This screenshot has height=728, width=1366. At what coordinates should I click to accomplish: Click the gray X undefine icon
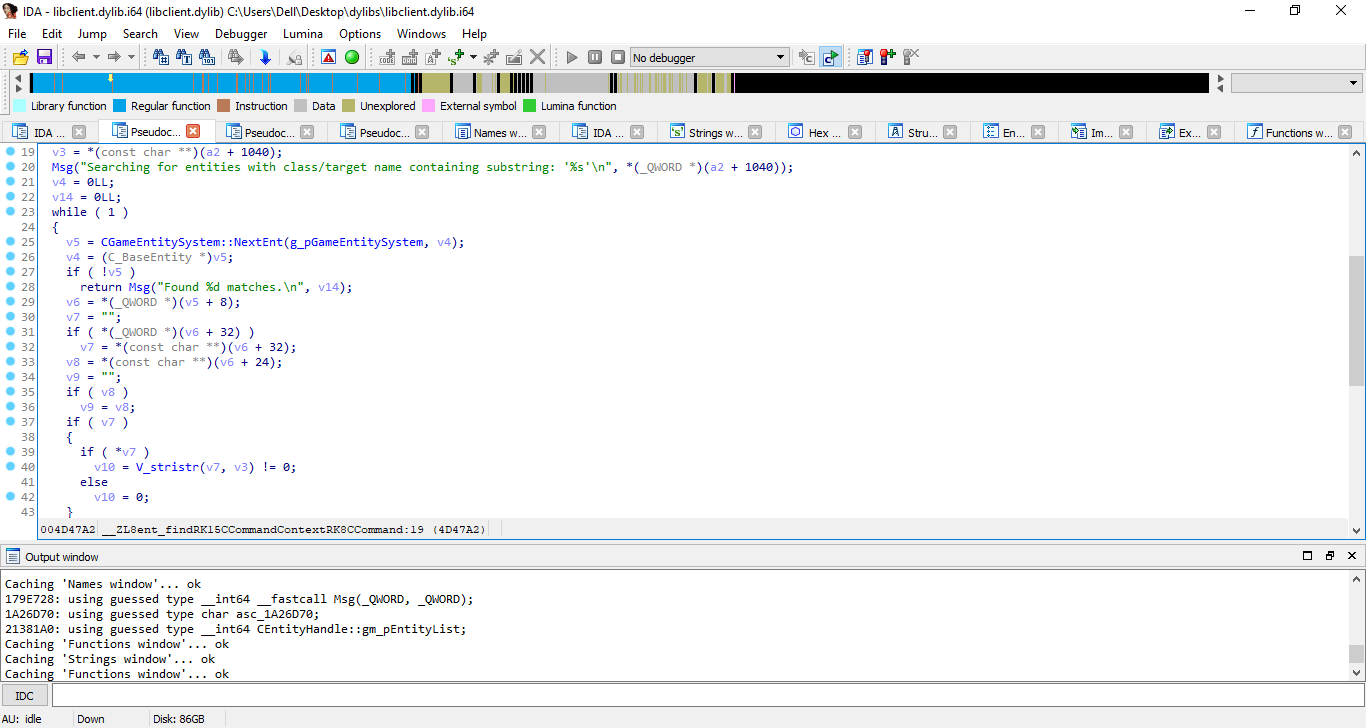538,57
